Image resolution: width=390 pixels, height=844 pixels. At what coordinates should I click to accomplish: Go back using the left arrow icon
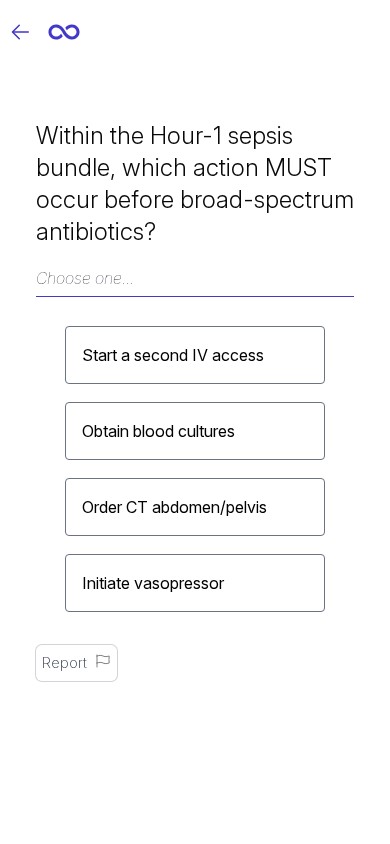[x=20, y=32]
